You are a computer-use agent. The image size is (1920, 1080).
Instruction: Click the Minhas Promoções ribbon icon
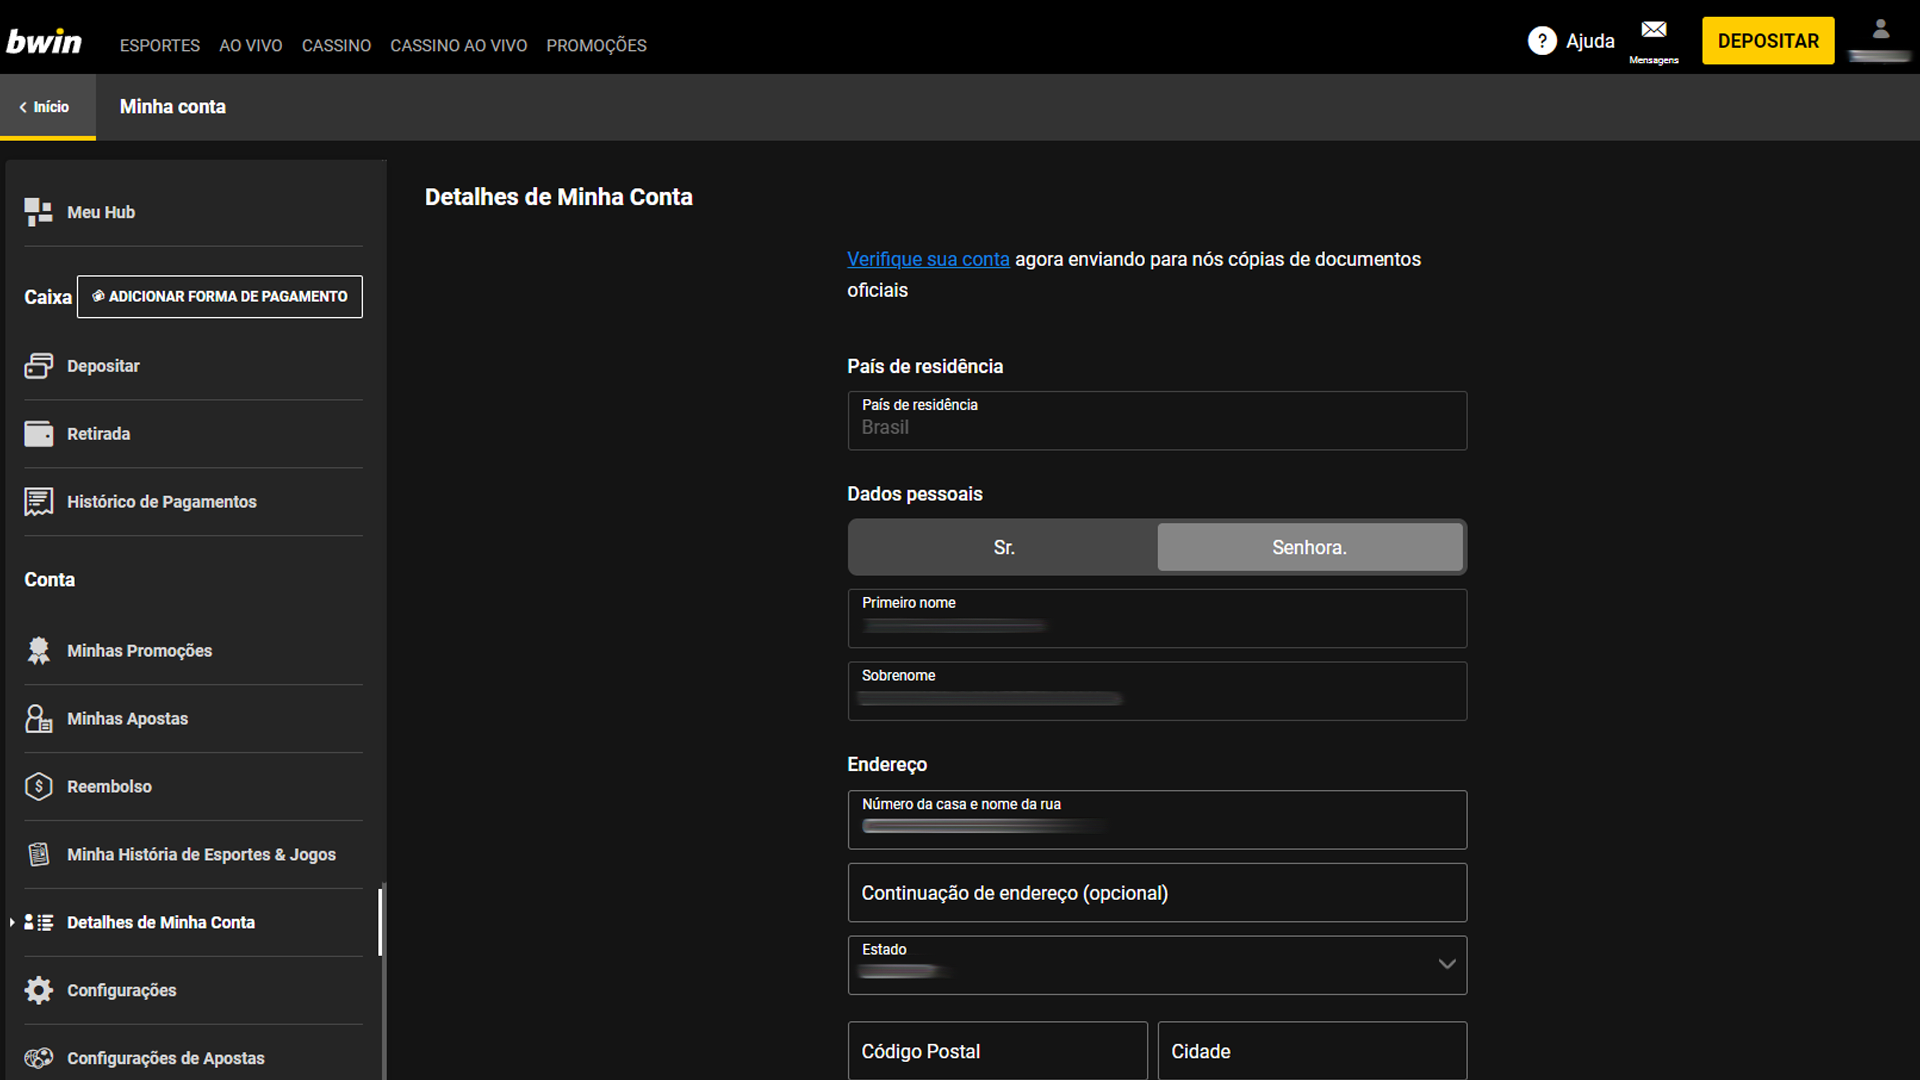coord(39,651)
